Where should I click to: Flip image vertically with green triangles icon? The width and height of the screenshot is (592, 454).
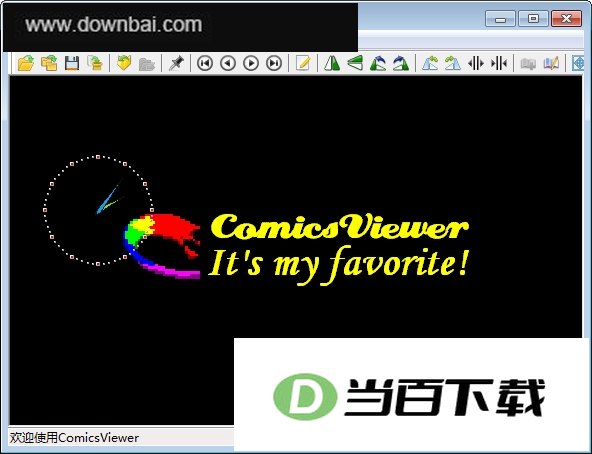[355, 63]
